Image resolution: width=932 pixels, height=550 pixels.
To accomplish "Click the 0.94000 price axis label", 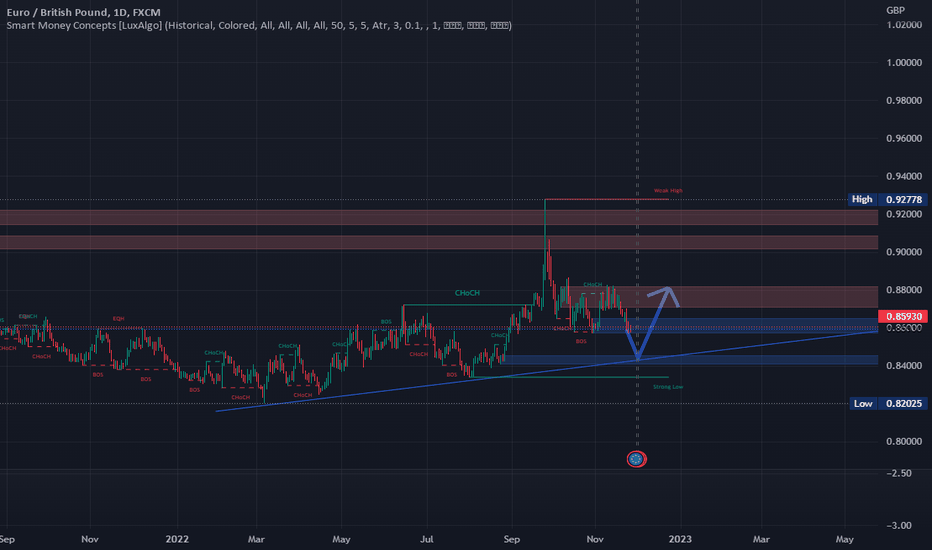I will click(x=903, y=177).
